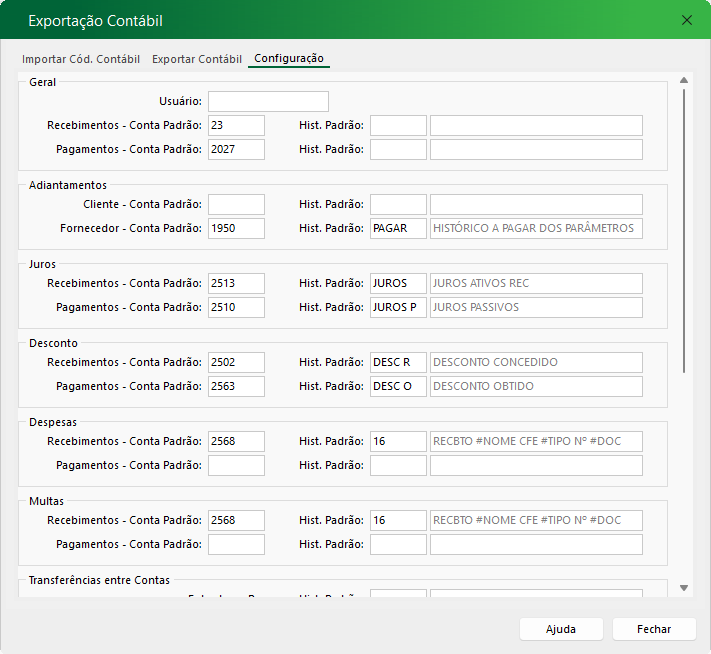Switch to the Importar Cód. Contábil tab

tap(81, 59)
